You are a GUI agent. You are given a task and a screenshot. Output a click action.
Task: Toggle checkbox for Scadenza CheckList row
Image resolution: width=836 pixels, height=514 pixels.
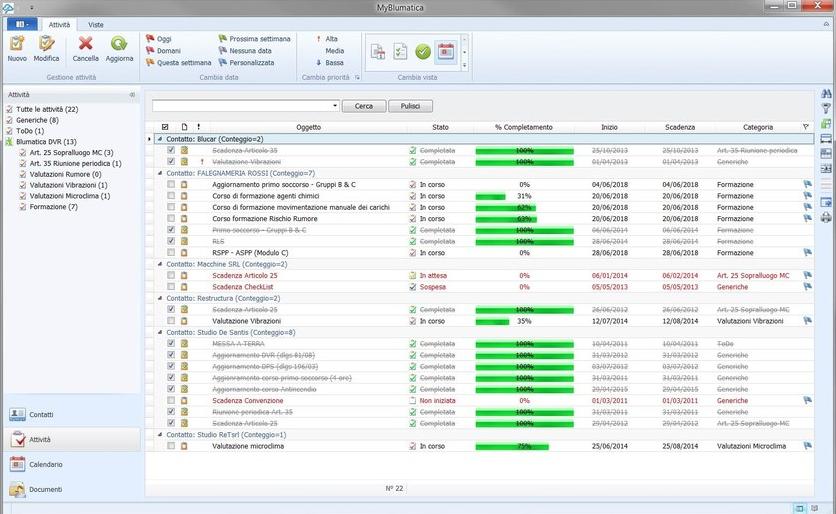click(171, 286)
